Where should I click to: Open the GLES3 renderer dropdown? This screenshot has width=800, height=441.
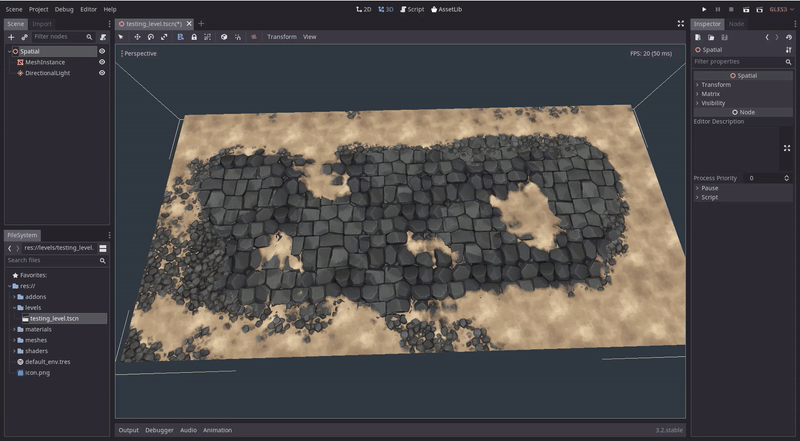[x=779, y=9]
